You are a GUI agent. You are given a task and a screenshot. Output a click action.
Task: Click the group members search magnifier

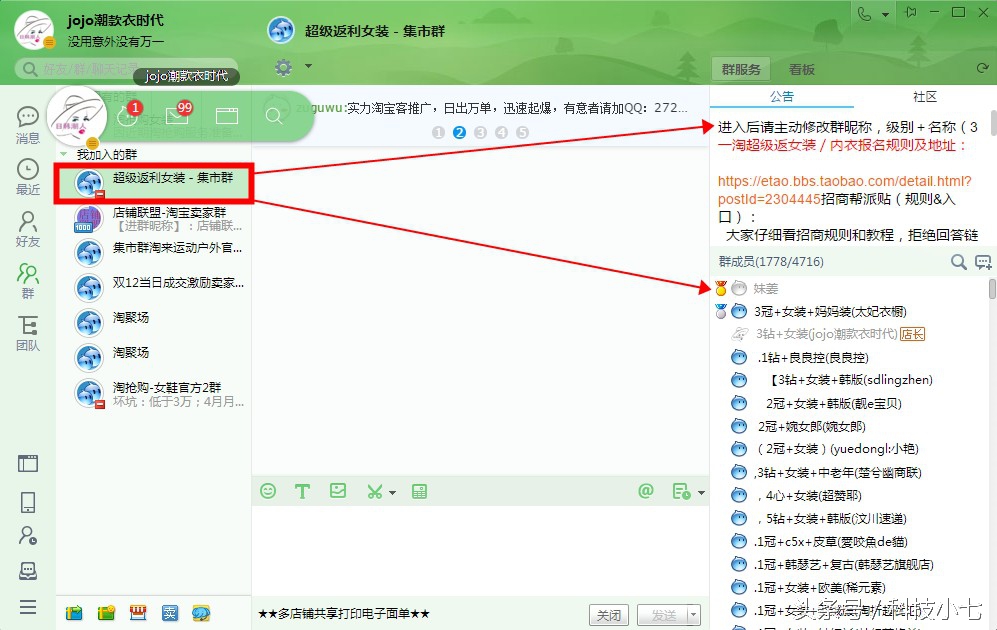957,262
